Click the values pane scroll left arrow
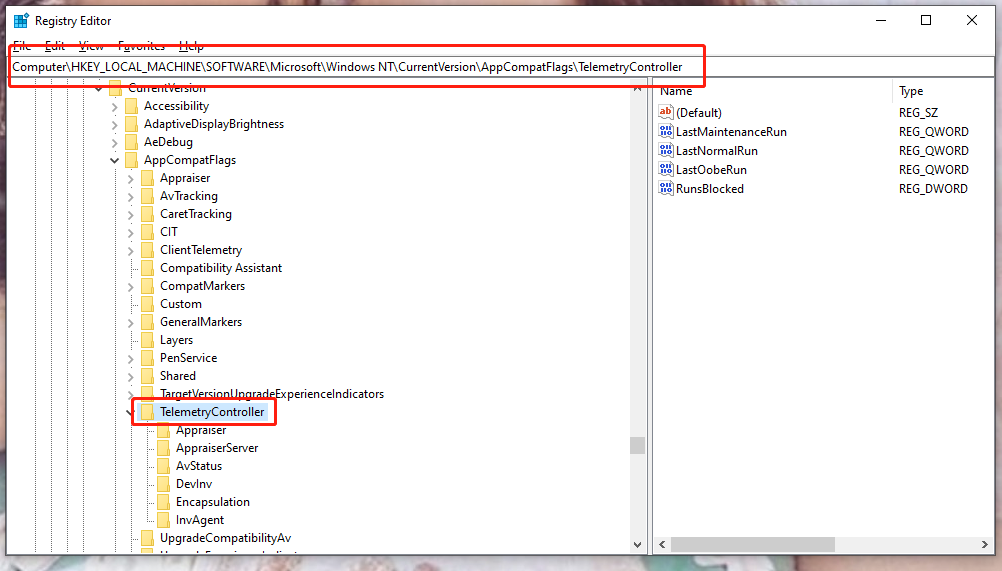Image resolution: width=1002 pixels, height=571 pixels. coord(662,545)
